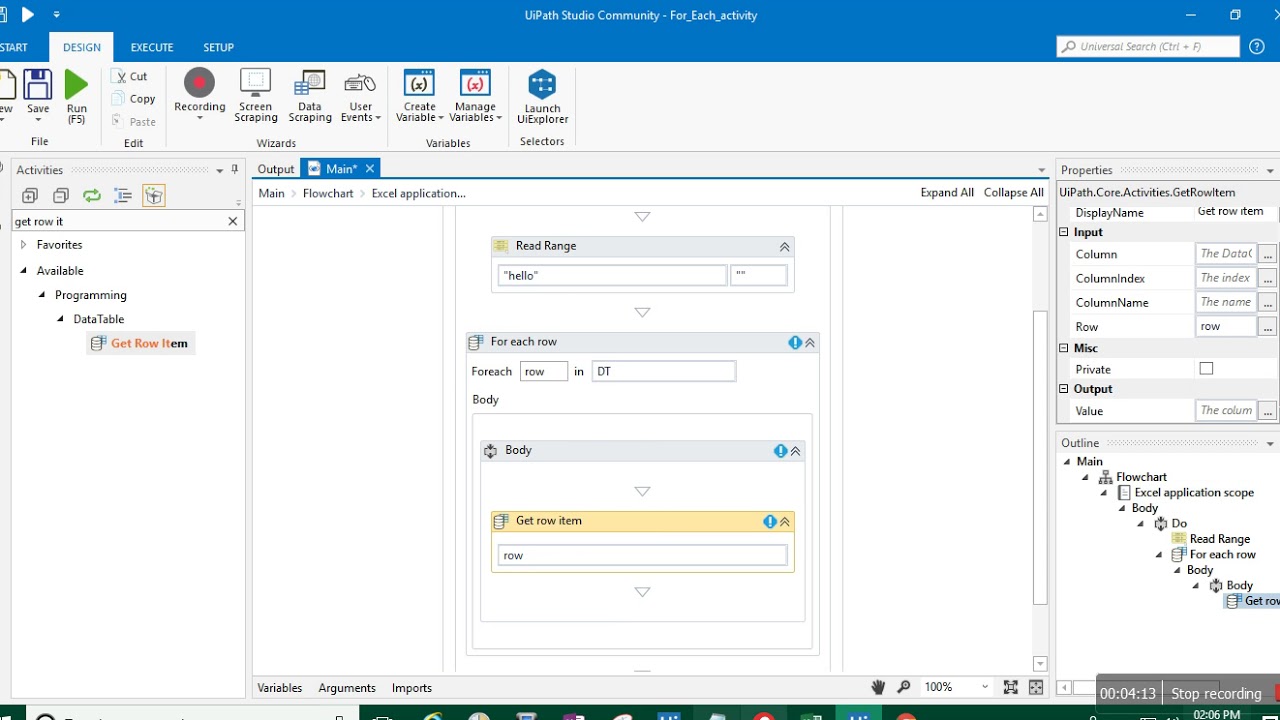Switch to the EXECUTE ribbon tab
Viewport: 1280px width, 720px height.
pos(152,47)
